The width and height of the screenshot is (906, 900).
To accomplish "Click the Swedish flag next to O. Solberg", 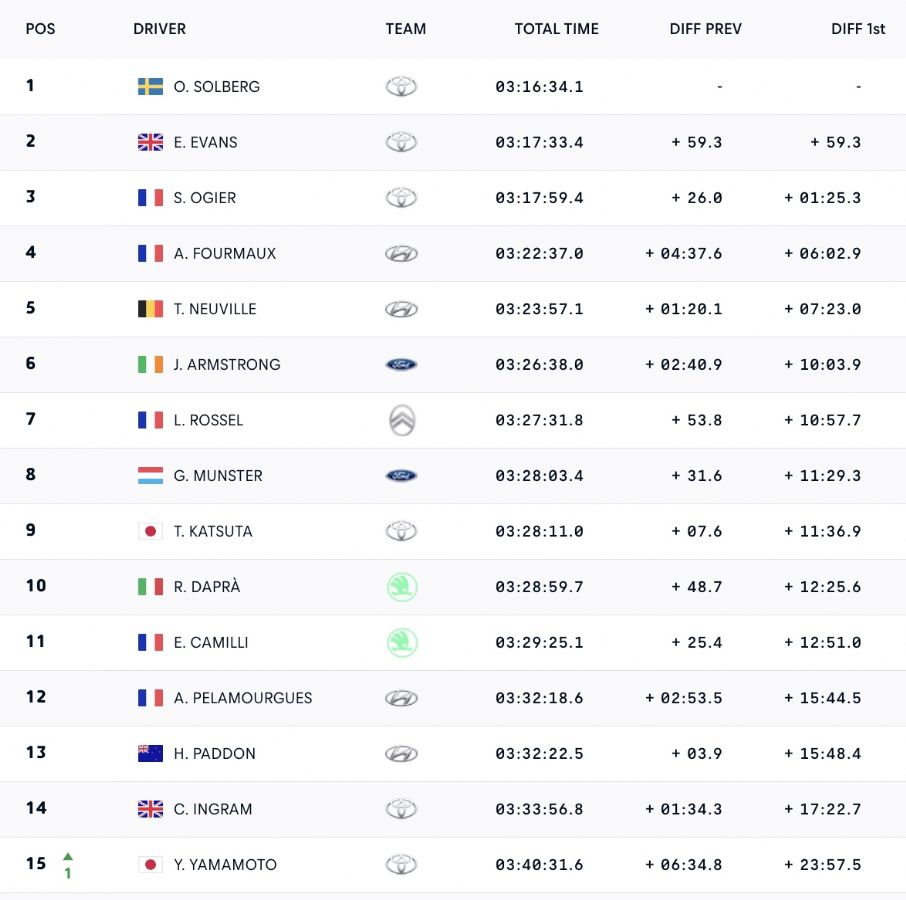I will coord(150,87).
